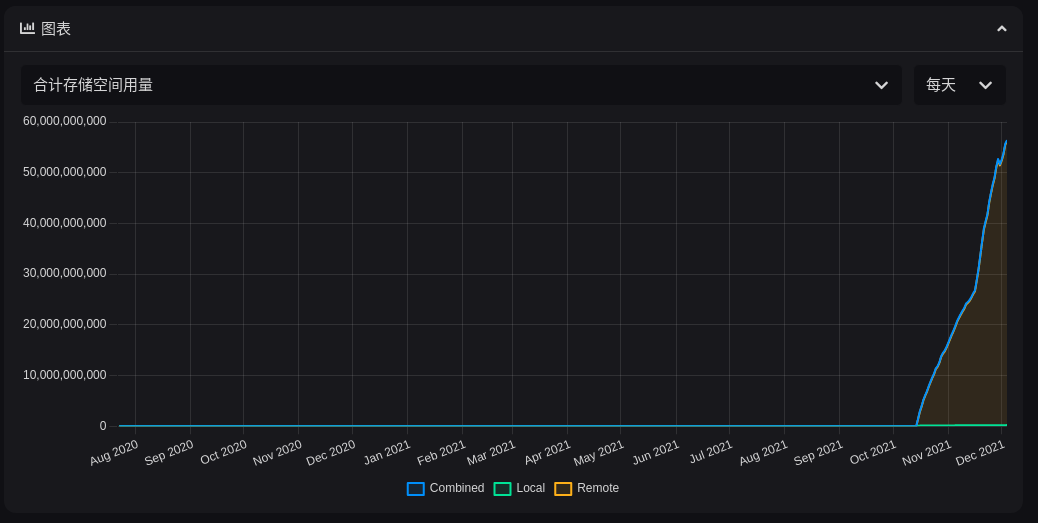Toggle the Remote series via orange legend box
The height and width of the screenshot is (523, 1038).
(563, 489)
